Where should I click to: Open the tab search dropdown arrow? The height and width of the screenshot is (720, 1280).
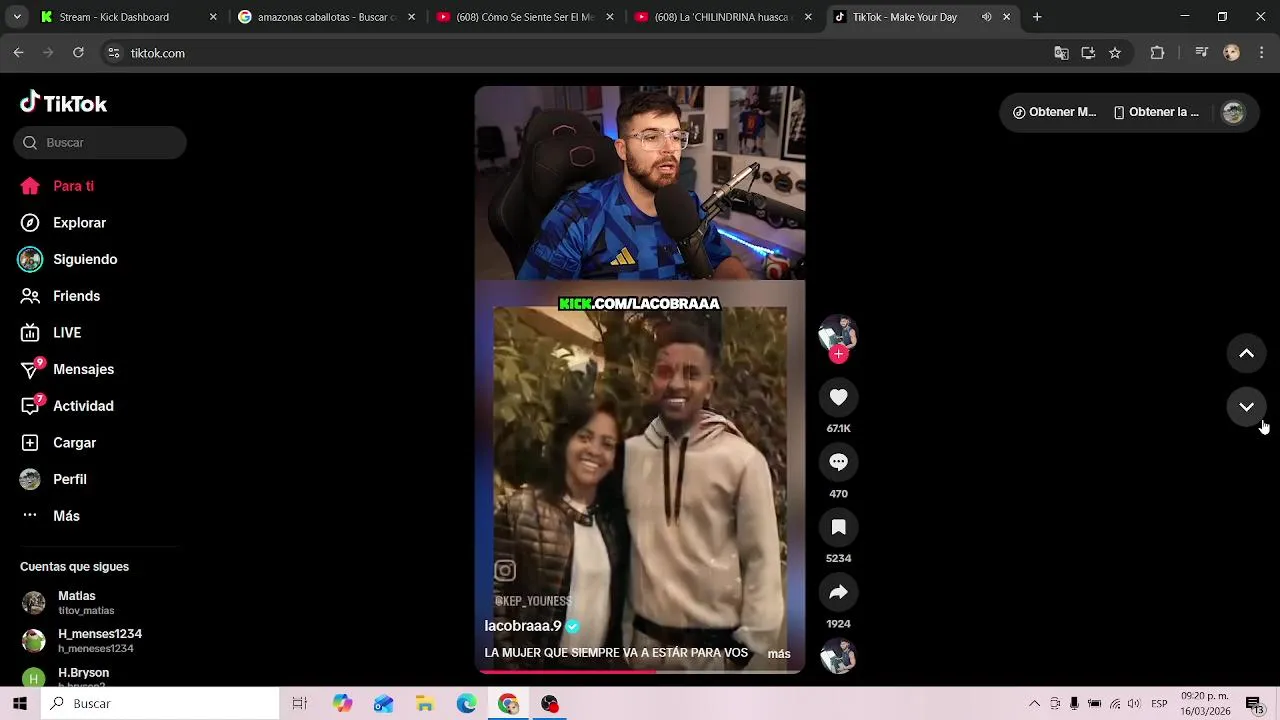coord(17,17)
